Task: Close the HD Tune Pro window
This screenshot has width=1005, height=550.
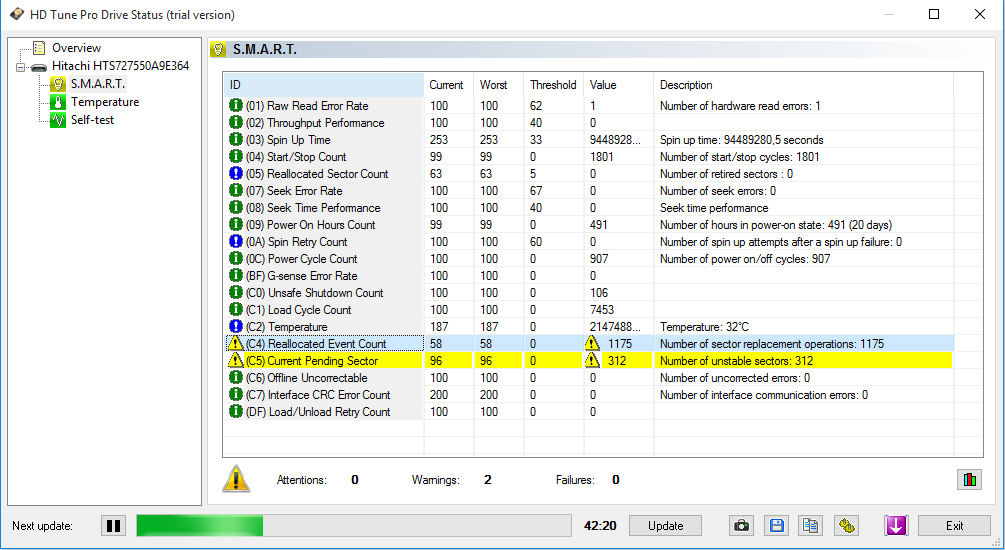Action: point(979,14)
